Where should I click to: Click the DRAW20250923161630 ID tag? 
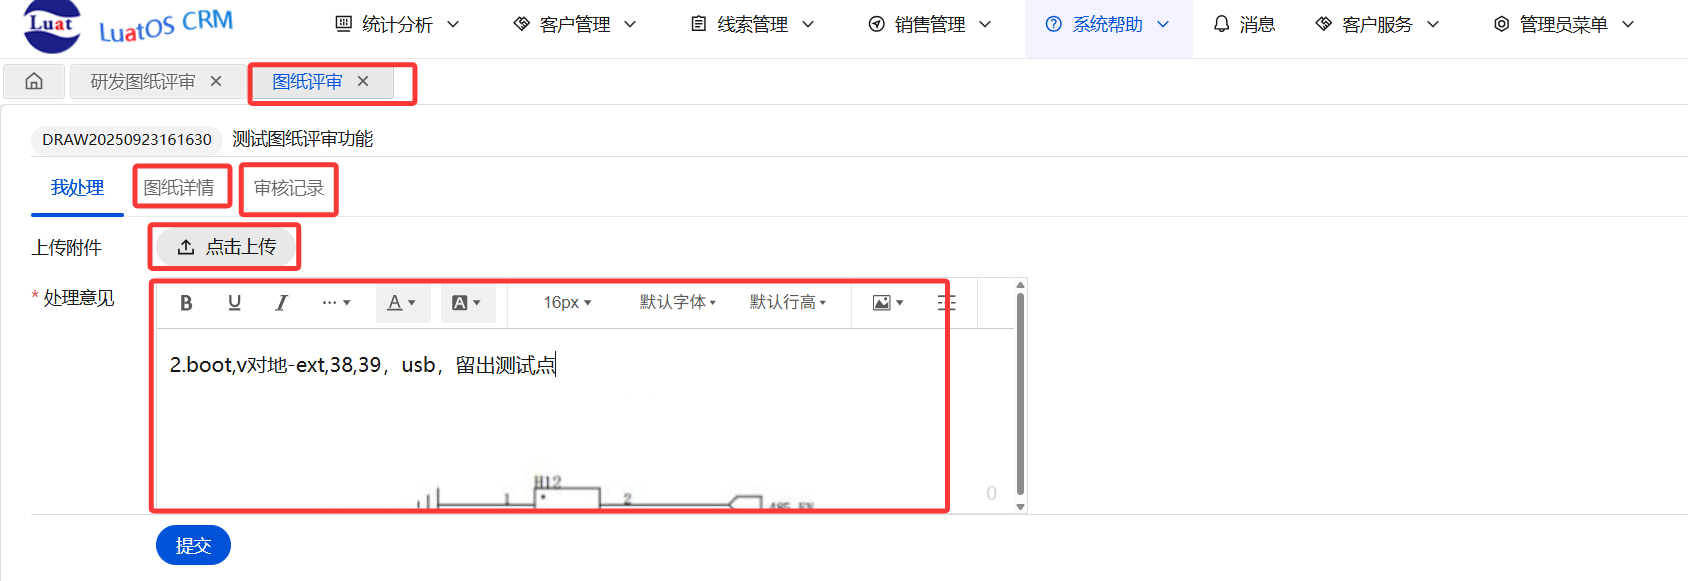[127, 139]
